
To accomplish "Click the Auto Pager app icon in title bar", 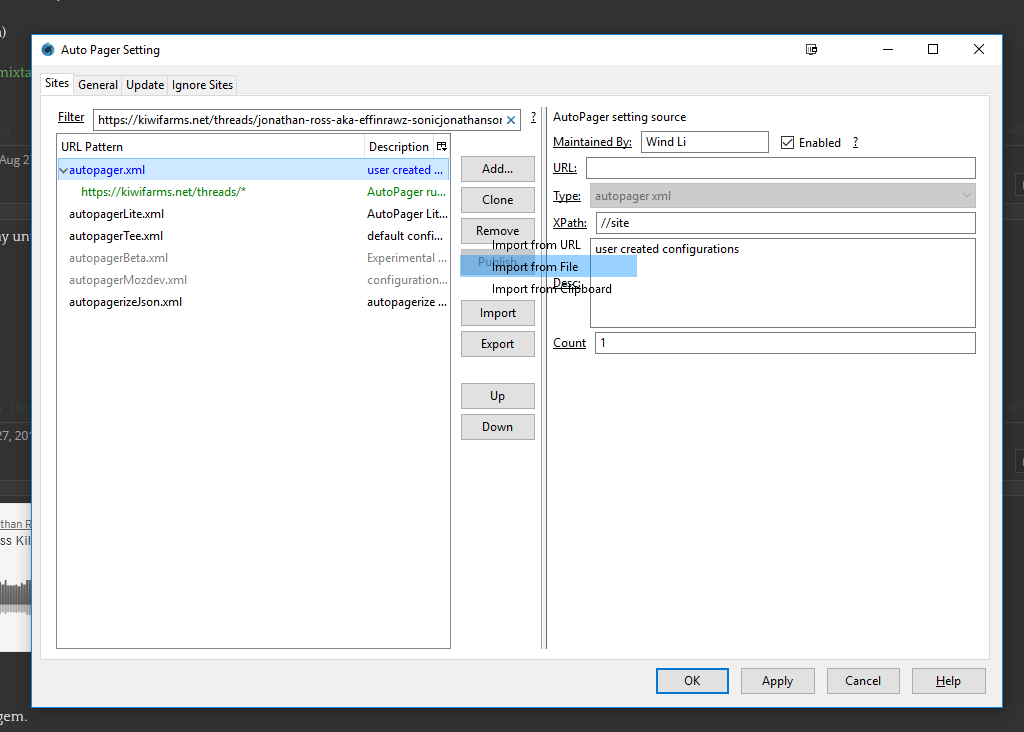I will (48, 50).
